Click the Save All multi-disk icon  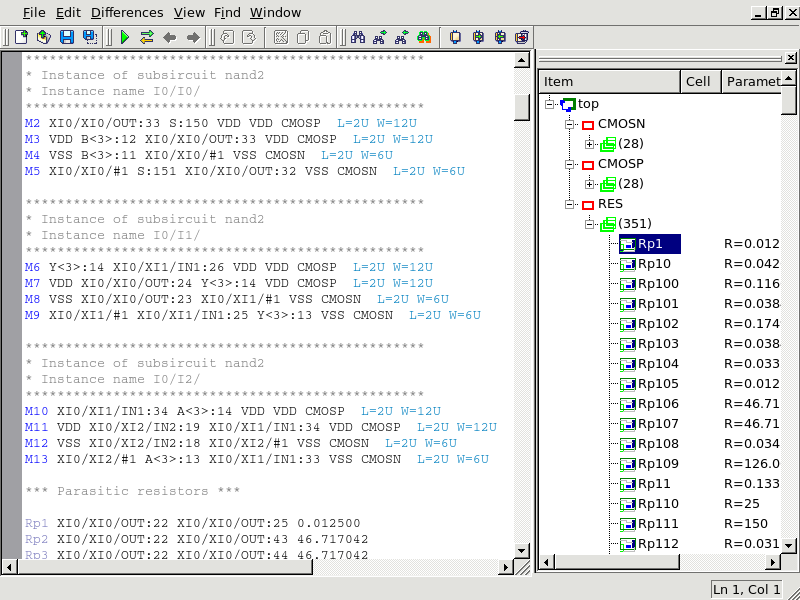point(90,37)
